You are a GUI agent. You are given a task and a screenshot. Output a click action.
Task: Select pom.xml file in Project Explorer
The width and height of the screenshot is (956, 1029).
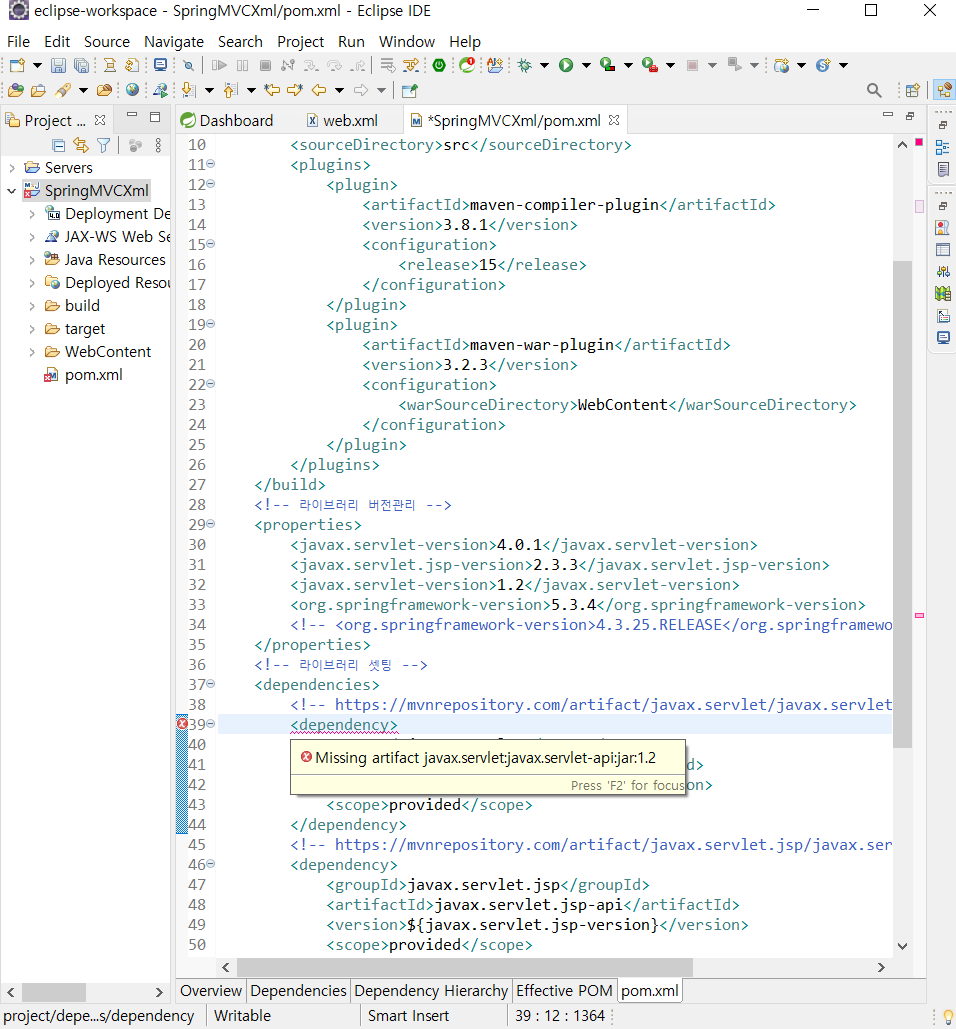93,375
